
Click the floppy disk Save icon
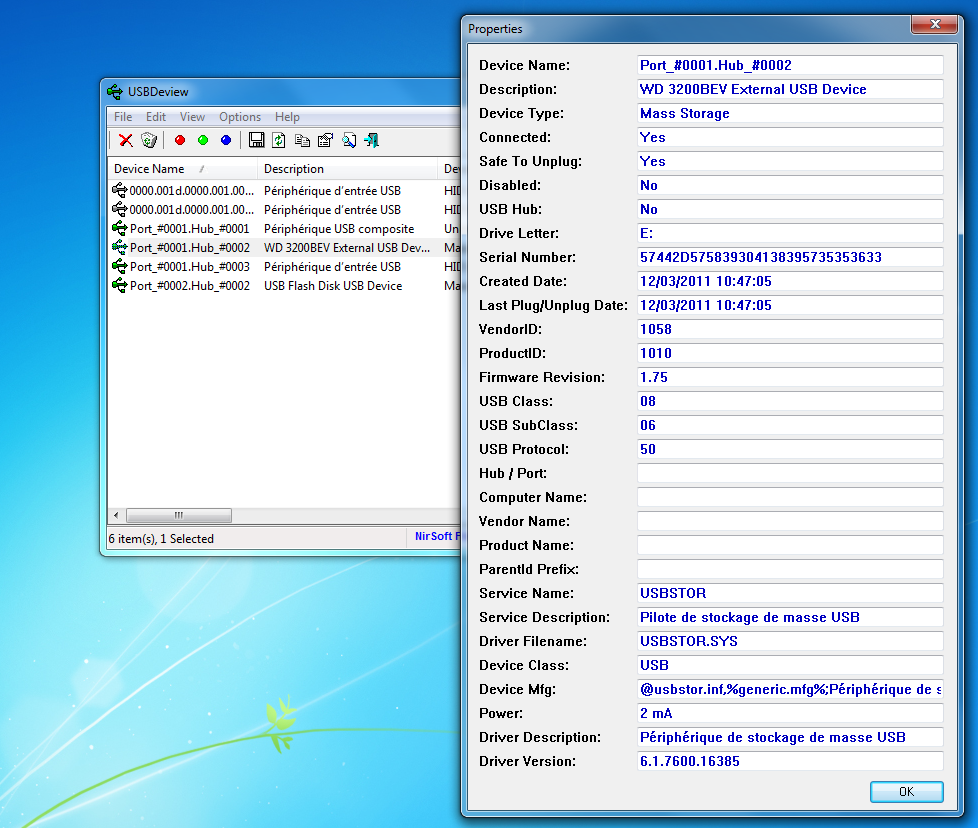pos(256,141)
